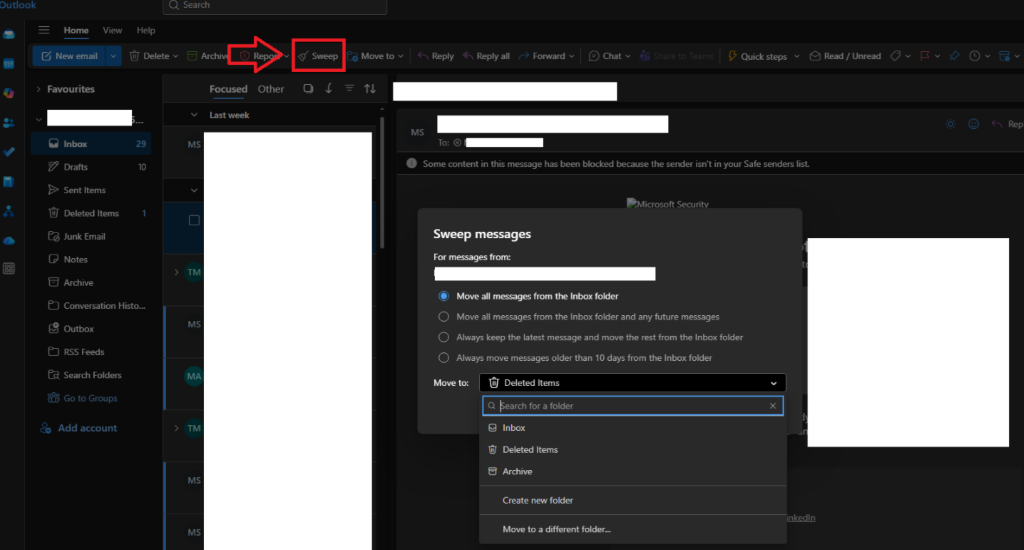Open the Mail app in left rail
This screenshot has height=550, width=1024.
click(x=9, y=35)
